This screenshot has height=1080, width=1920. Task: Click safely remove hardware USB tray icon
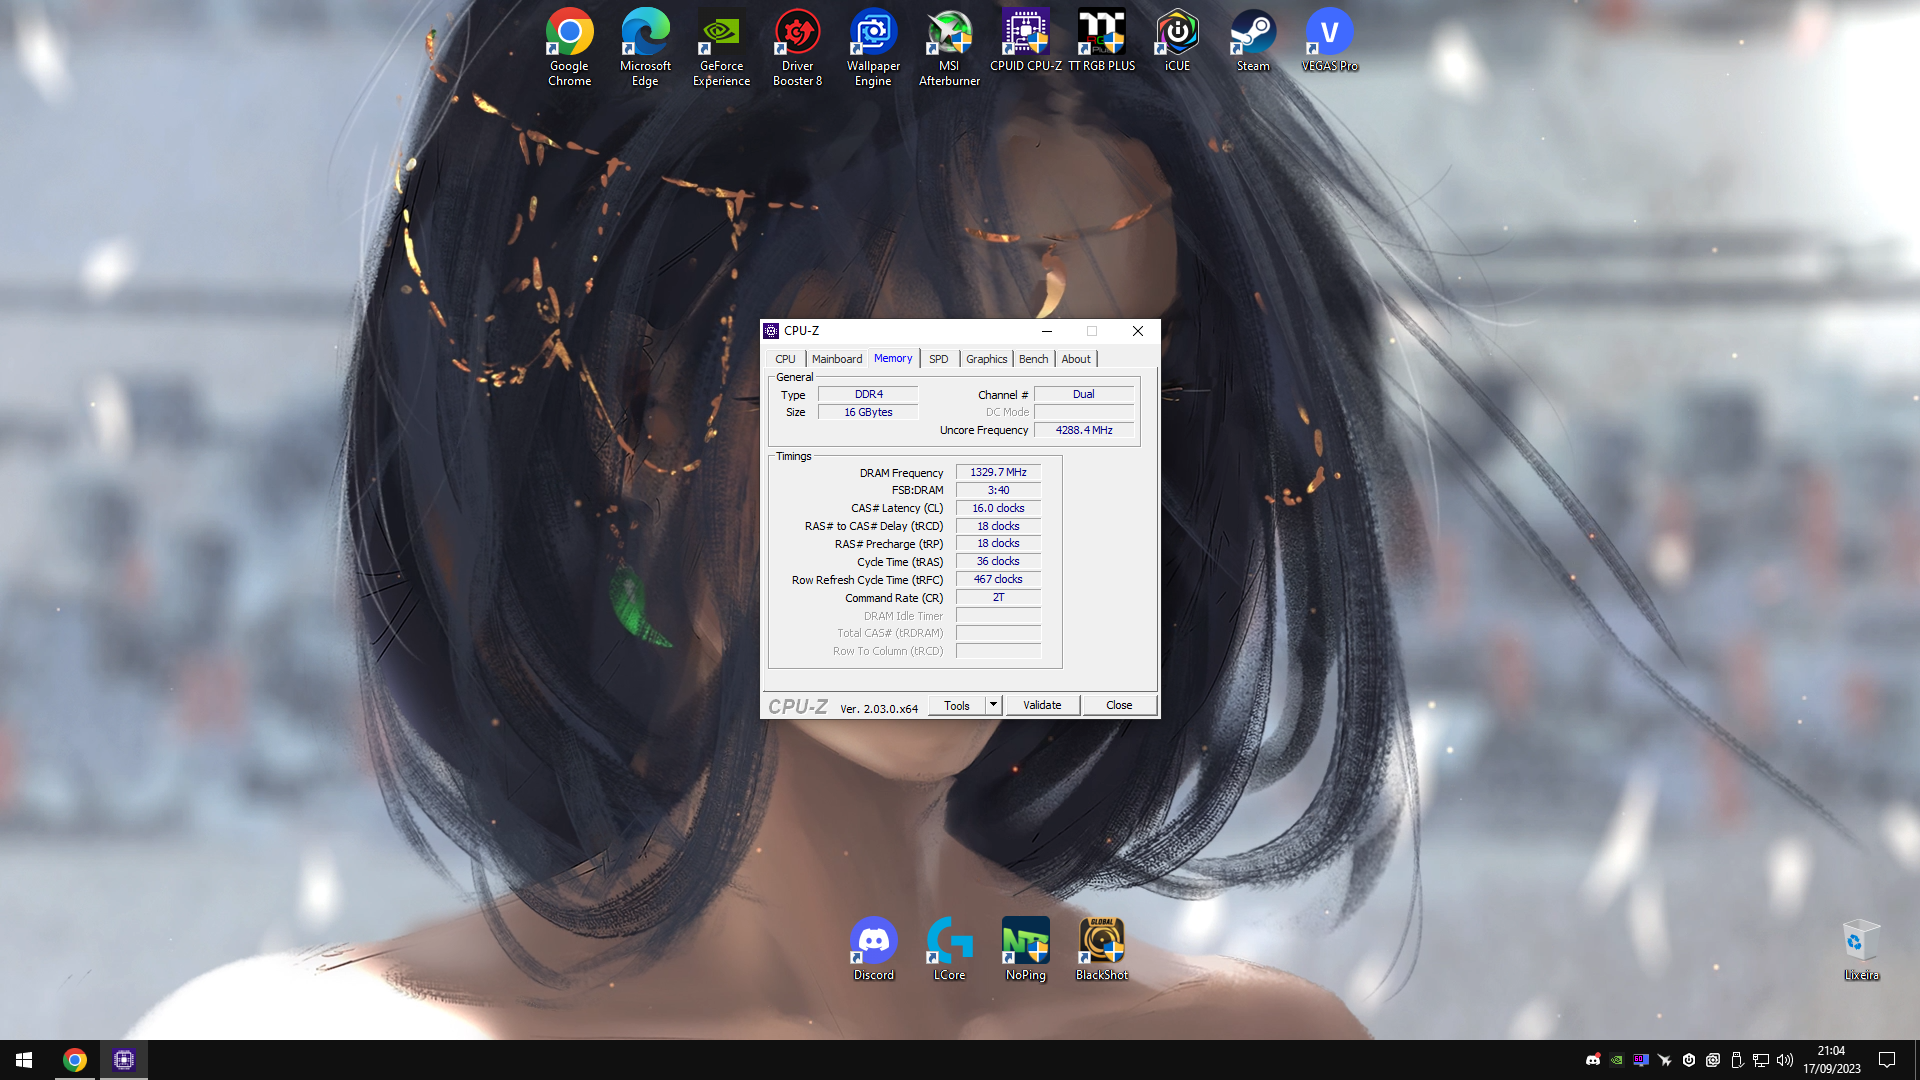tap(1736, 1060)
